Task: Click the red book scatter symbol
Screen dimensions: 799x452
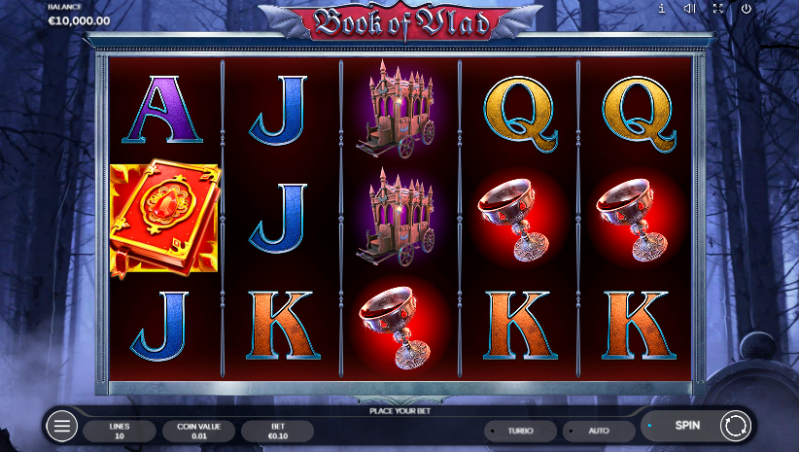Action: [x=165, y=219]
